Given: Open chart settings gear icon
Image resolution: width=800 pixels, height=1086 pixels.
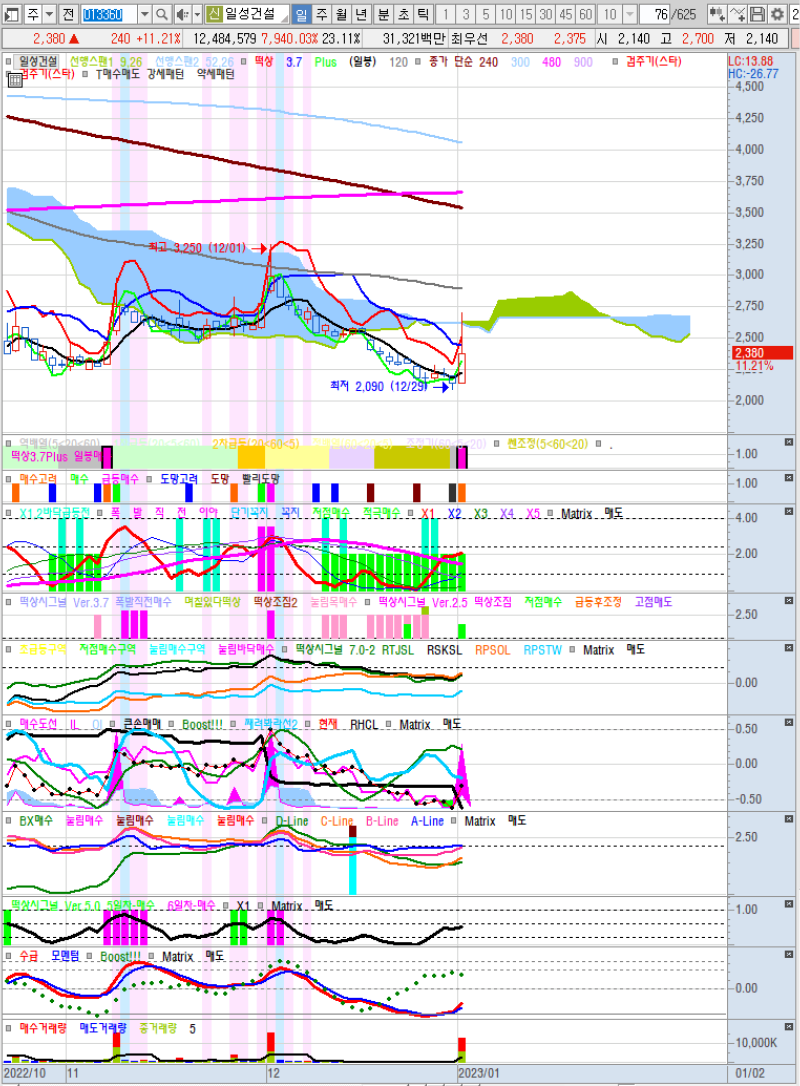Looking at the screenshot, I should (777, 14).
